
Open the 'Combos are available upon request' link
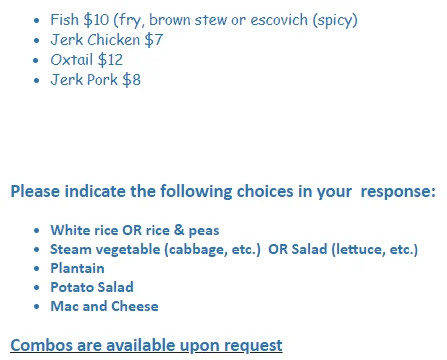click(146, 345)
